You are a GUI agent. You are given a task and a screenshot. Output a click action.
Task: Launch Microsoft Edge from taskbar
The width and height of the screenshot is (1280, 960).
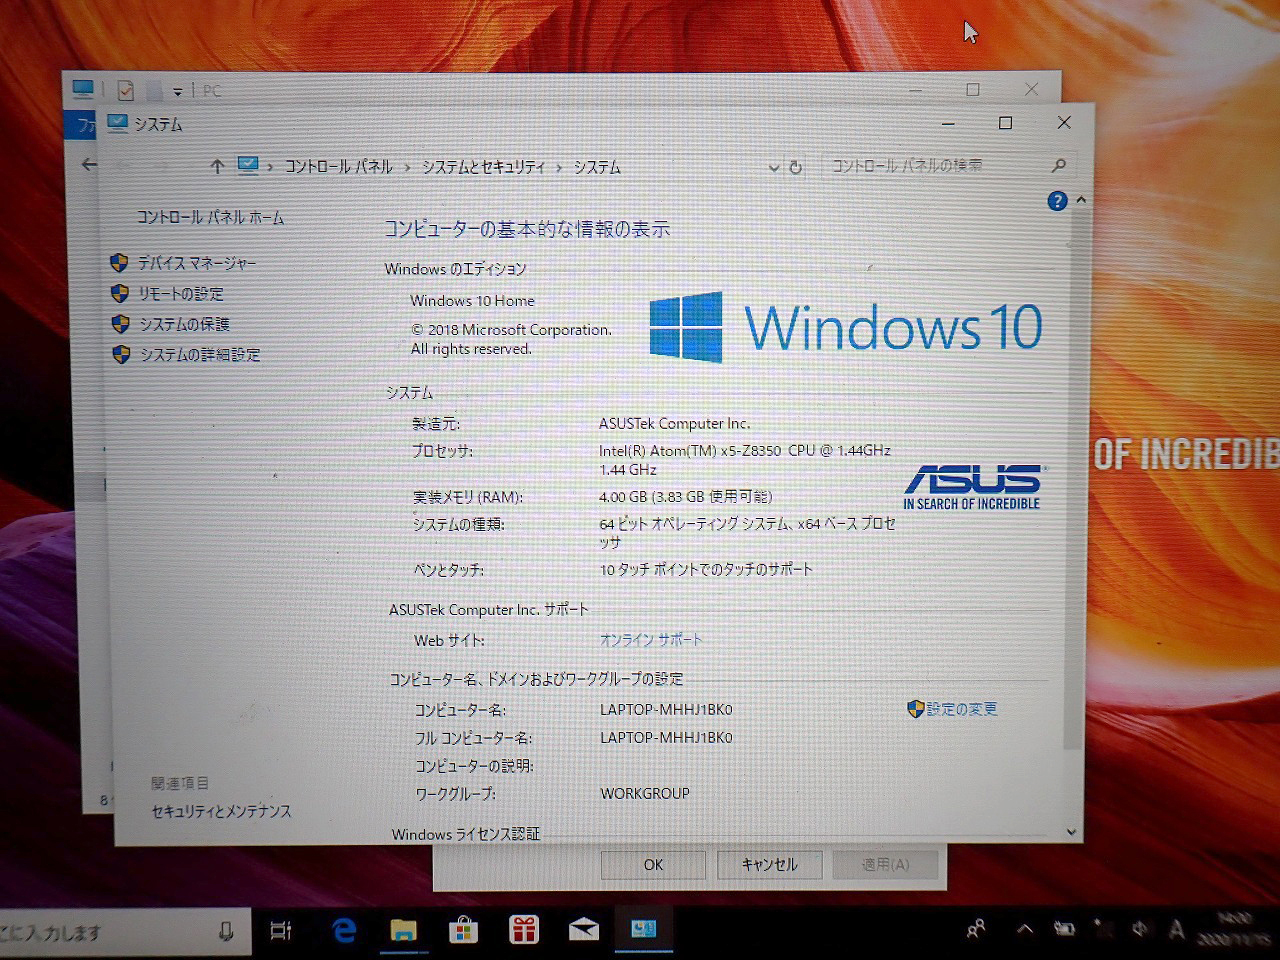(344, 931)
